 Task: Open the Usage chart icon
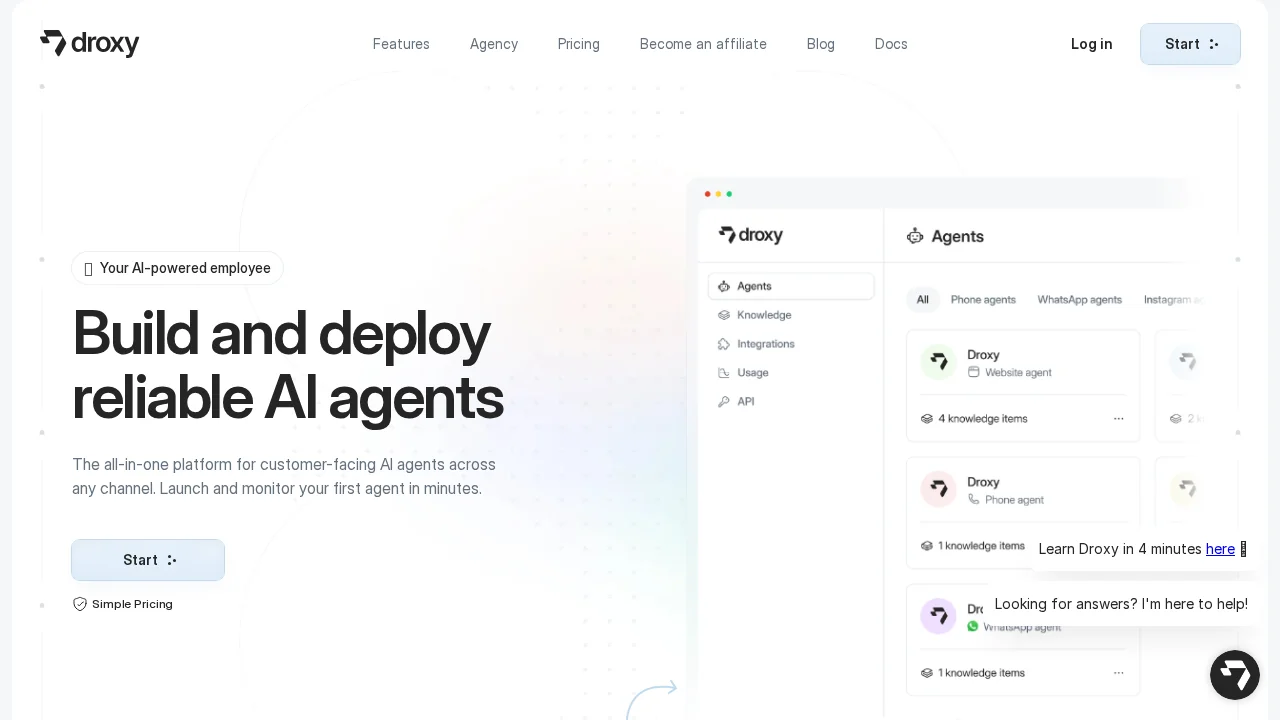(x=724, y=372)
